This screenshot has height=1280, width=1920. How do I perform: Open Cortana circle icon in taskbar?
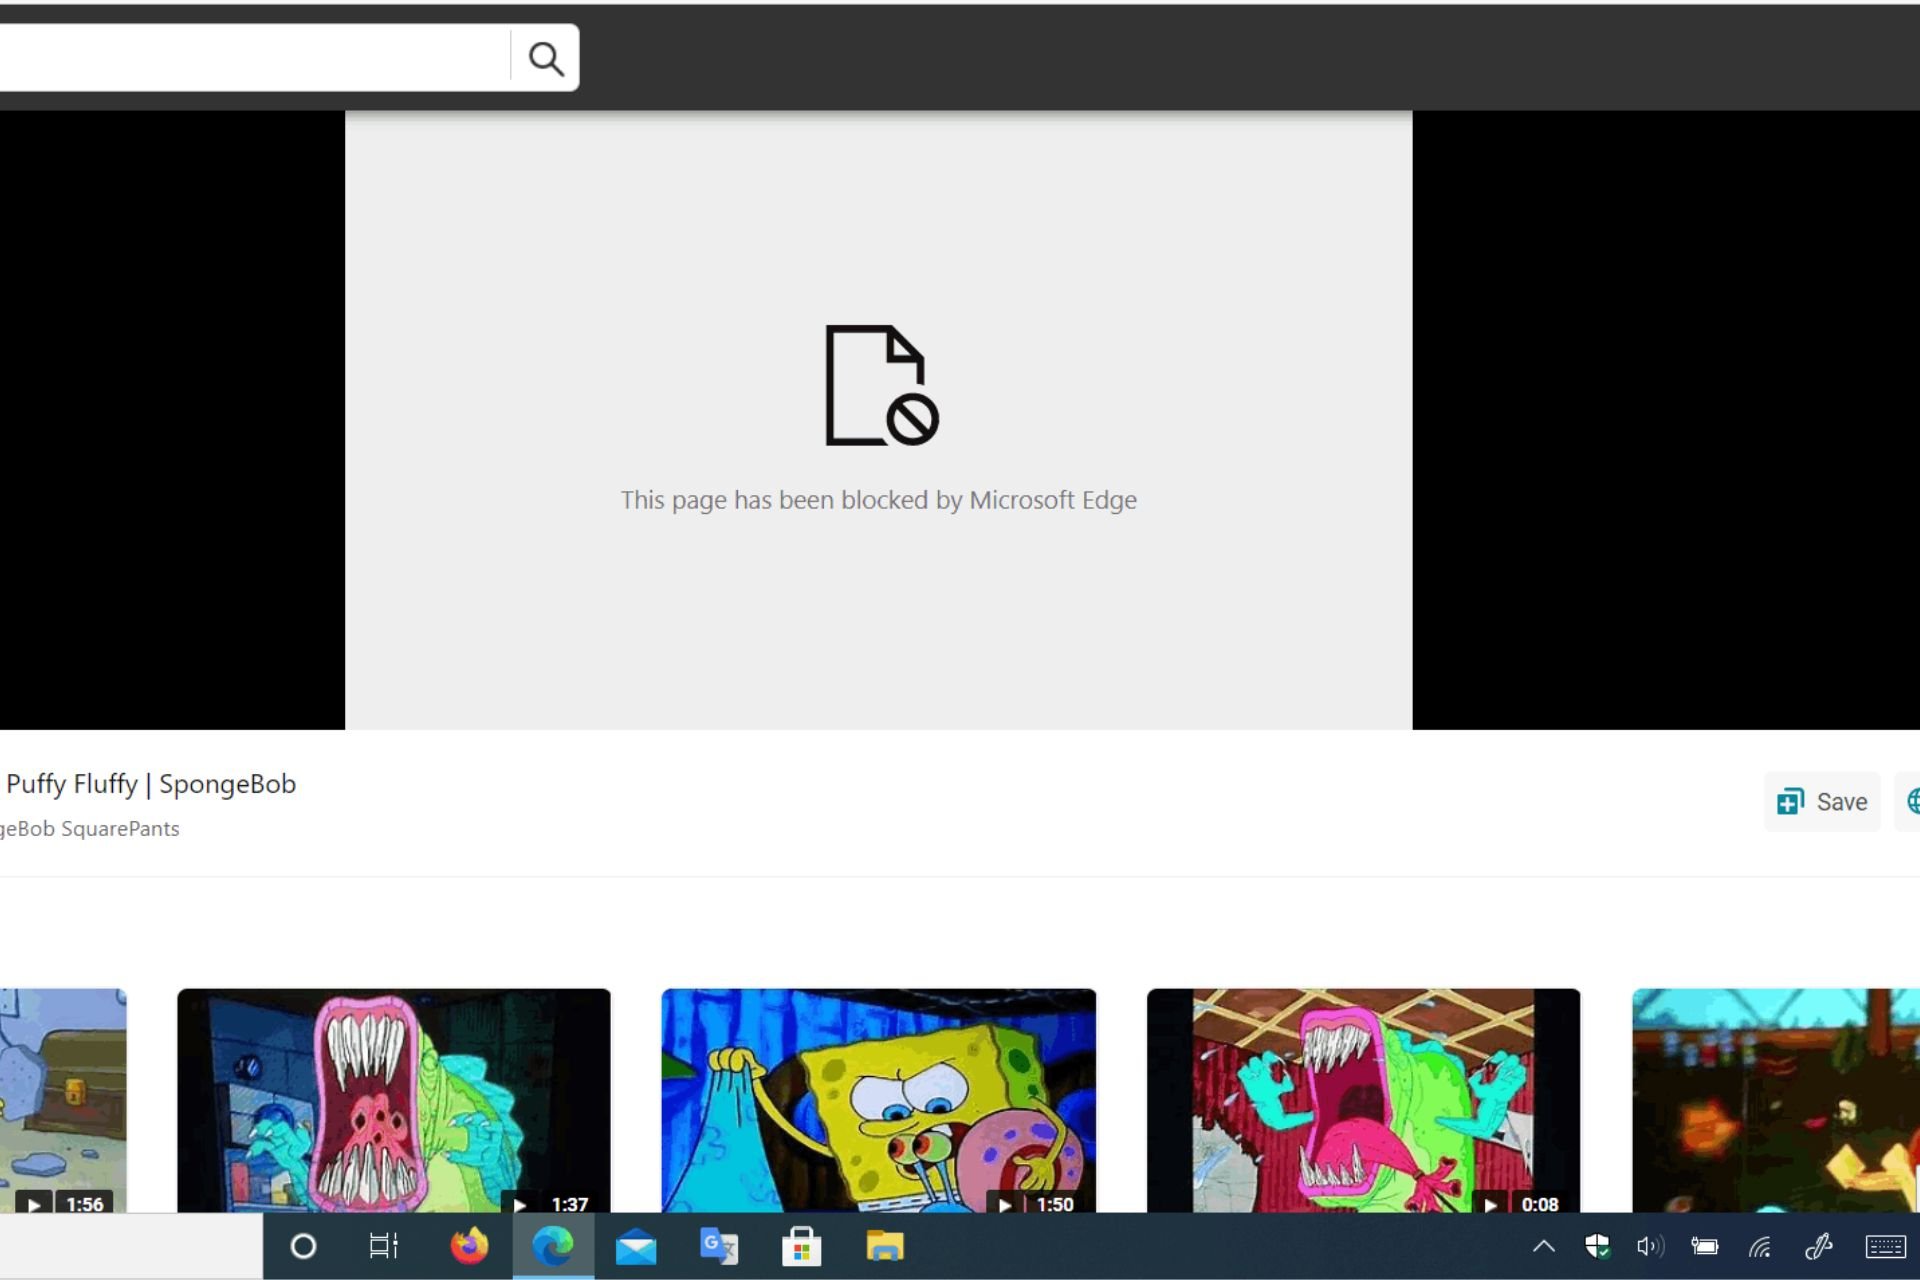[x=303, y=1246]
